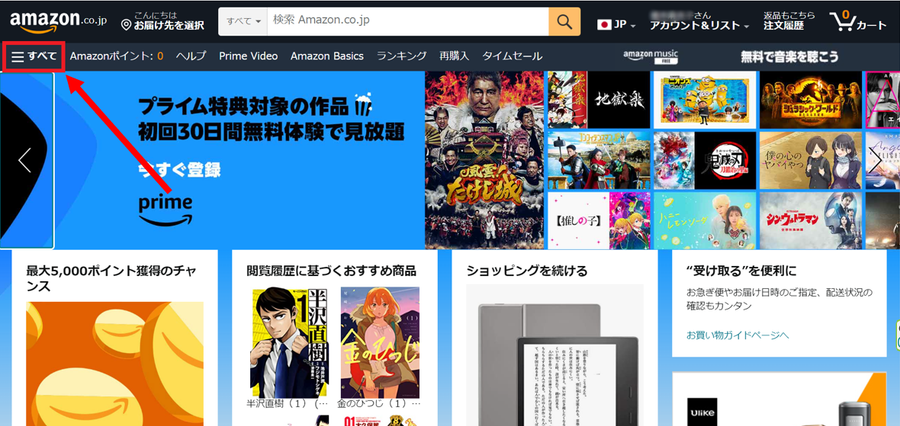Open 金のひつじ manga cover
The image size is (900, 426).
tap(379, 342)
